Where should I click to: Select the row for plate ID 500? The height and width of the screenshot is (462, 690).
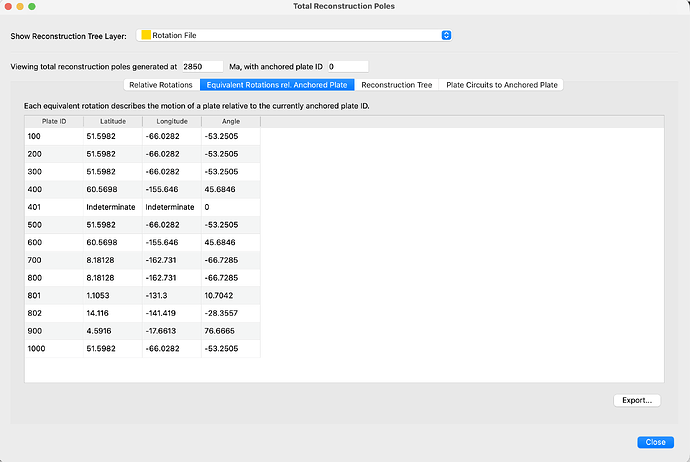tap(143, 225)
